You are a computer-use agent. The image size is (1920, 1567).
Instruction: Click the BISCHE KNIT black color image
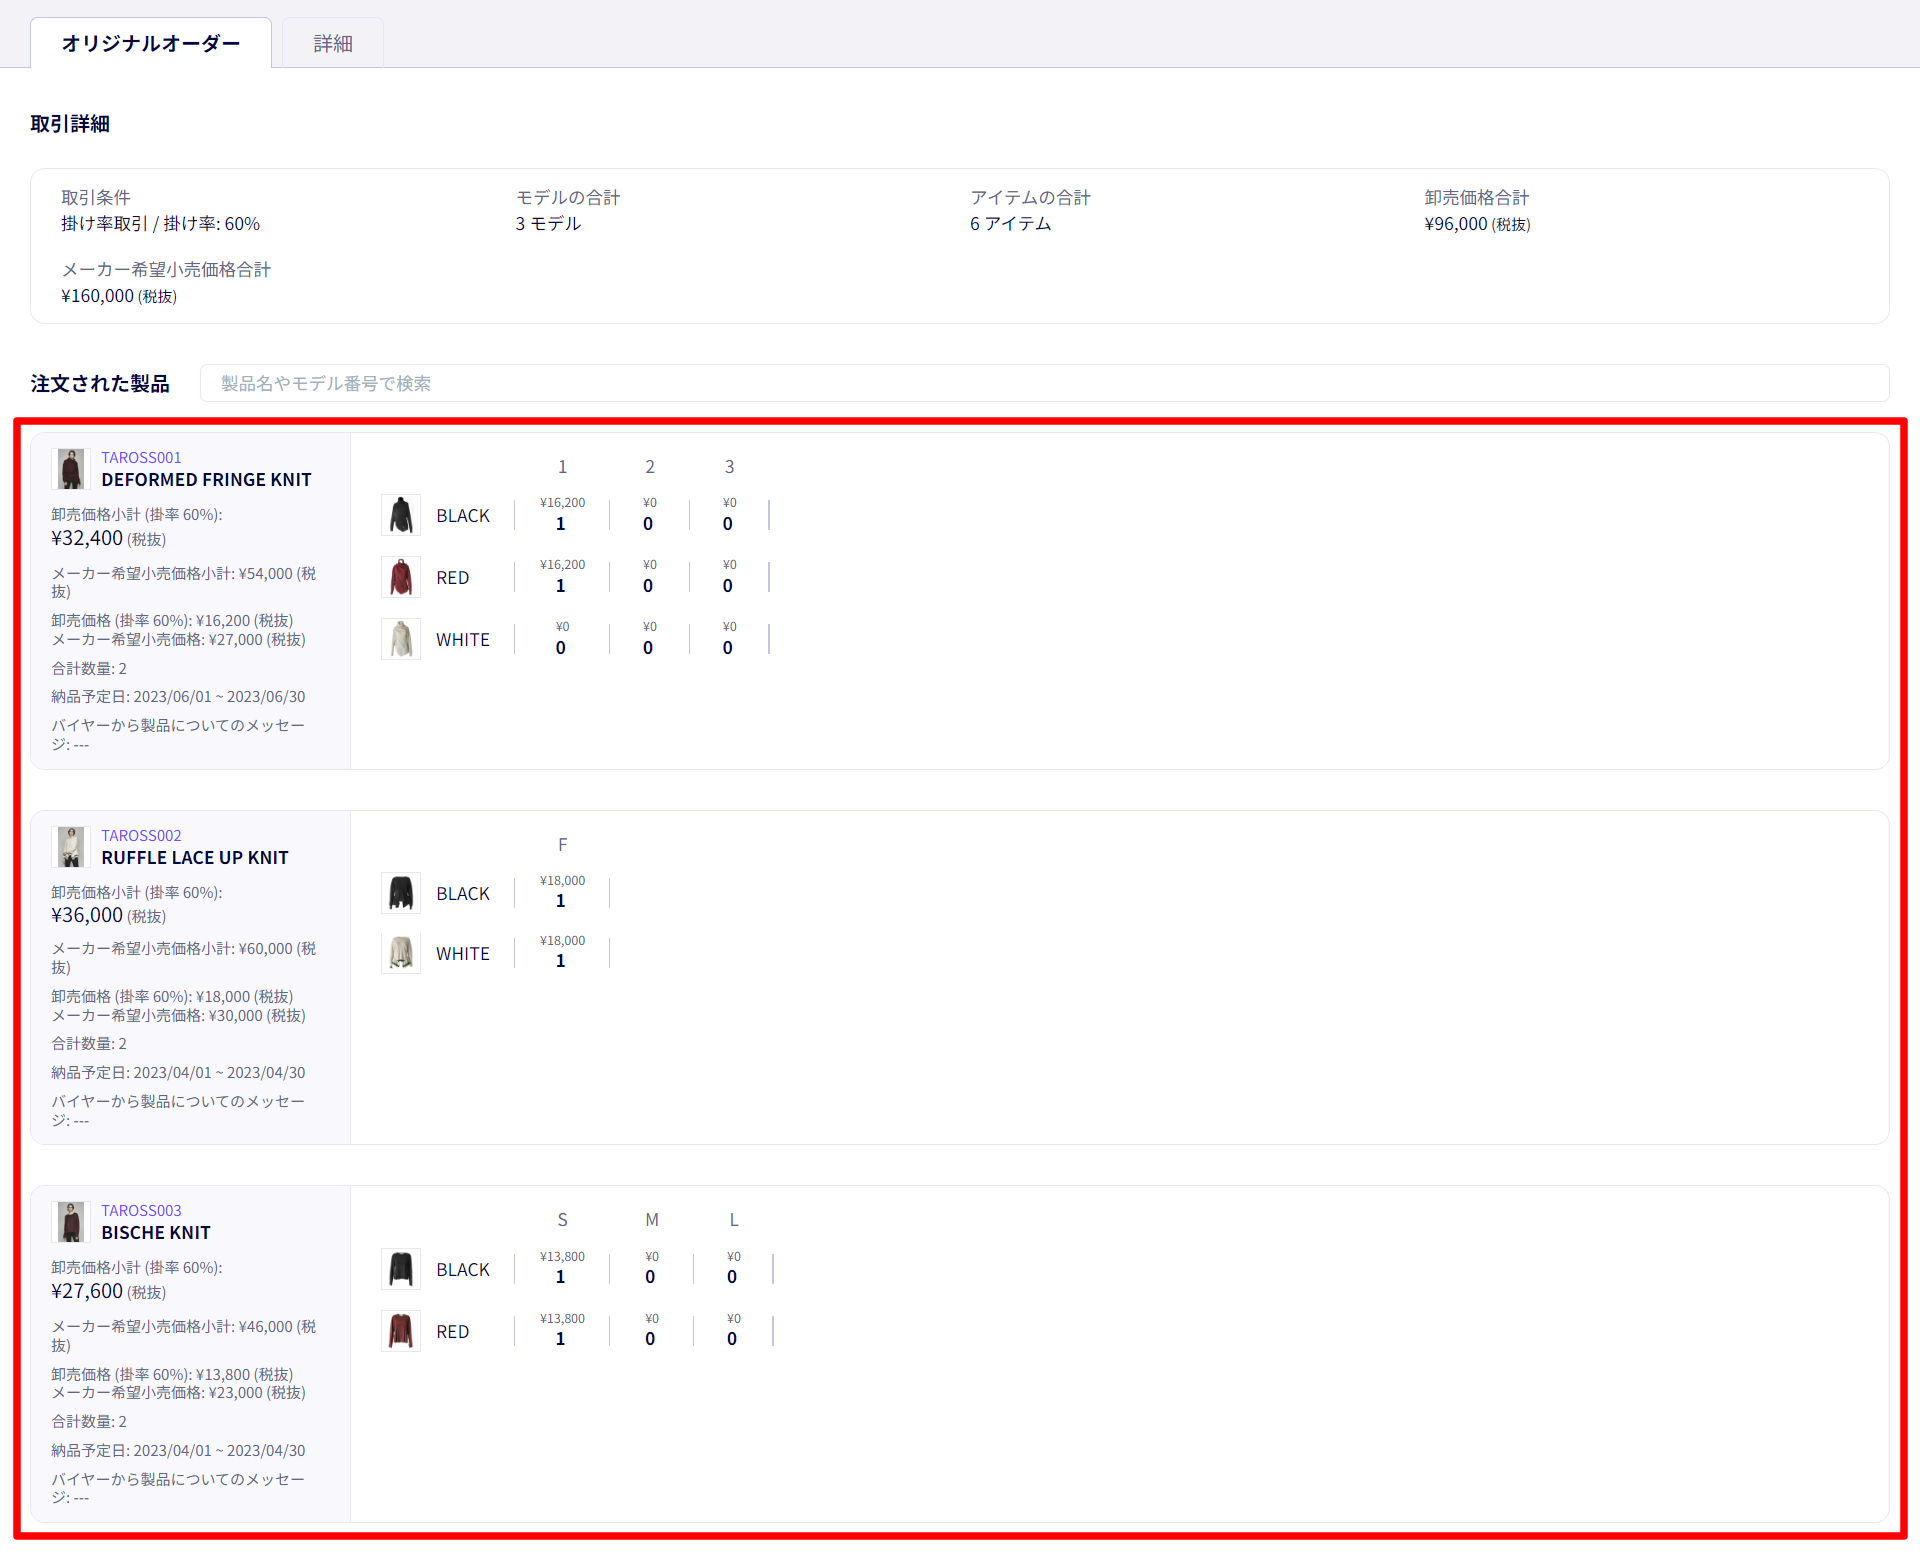click(401, 1269)
